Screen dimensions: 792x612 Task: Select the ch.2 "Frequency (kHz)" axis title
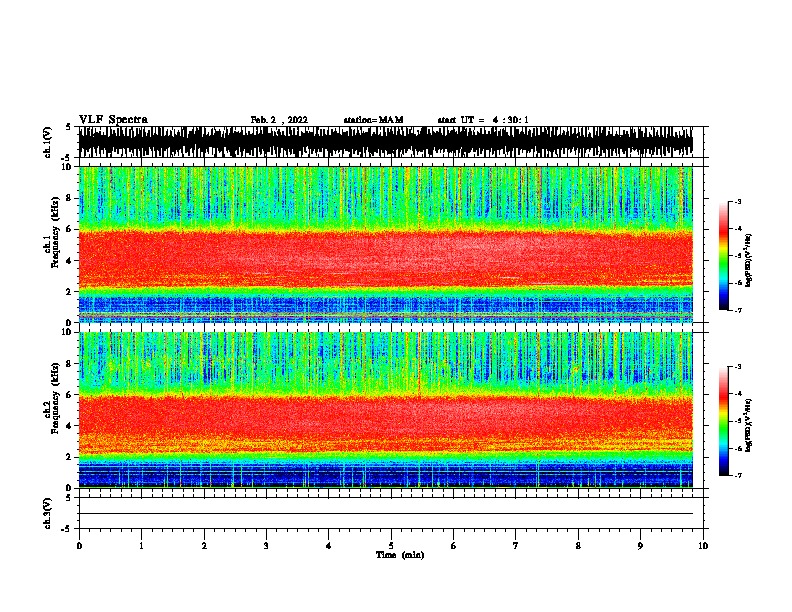coord(55,398)
